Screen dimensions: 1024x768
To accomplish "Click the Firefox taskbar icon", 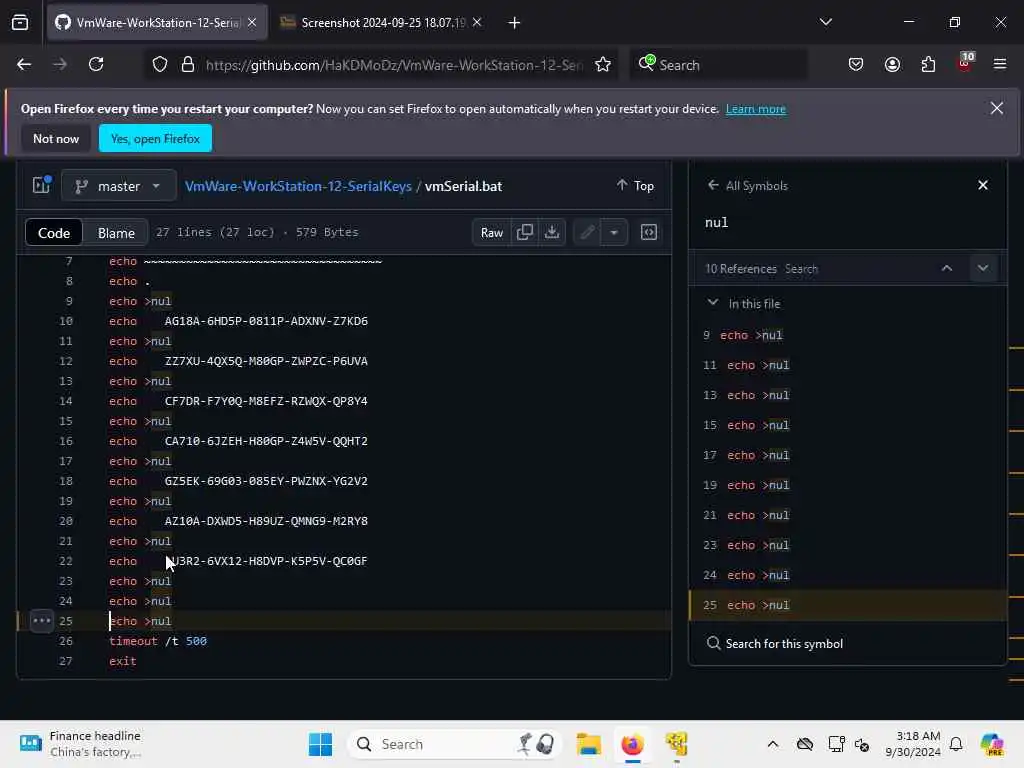I will point(632,744).
